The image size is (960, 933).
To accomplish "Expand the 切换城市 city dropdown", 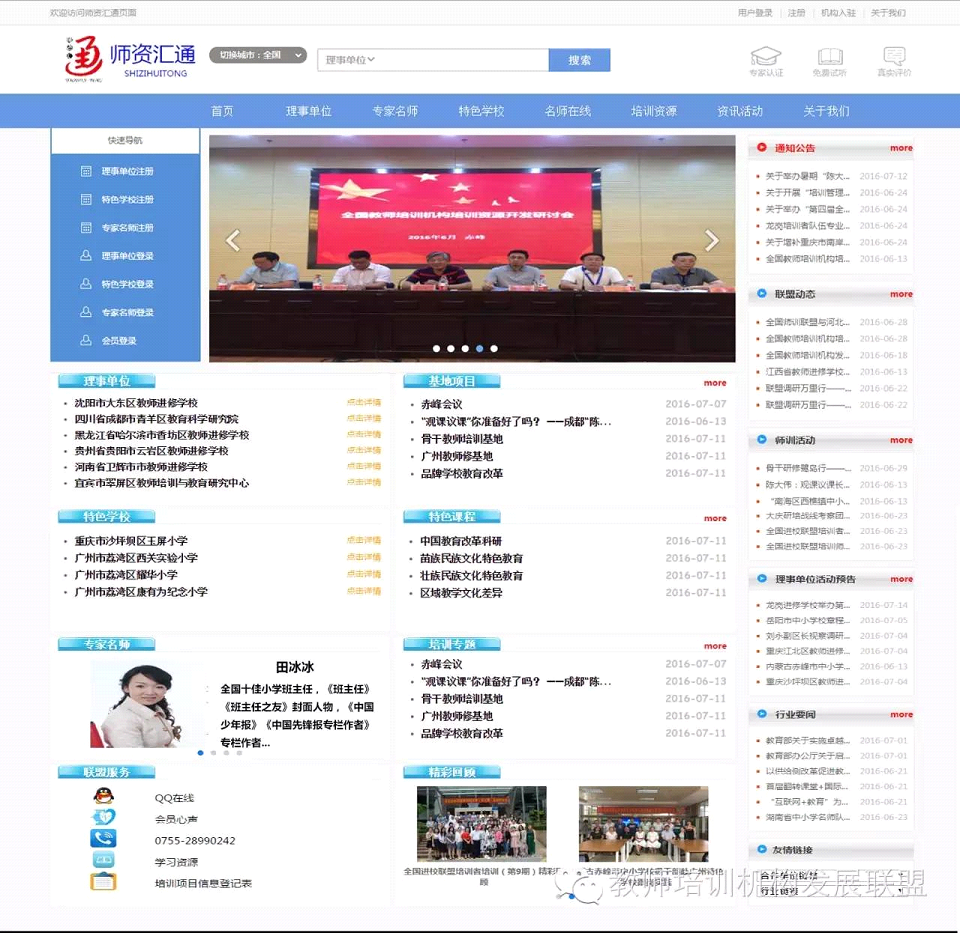I will (258, 55).
